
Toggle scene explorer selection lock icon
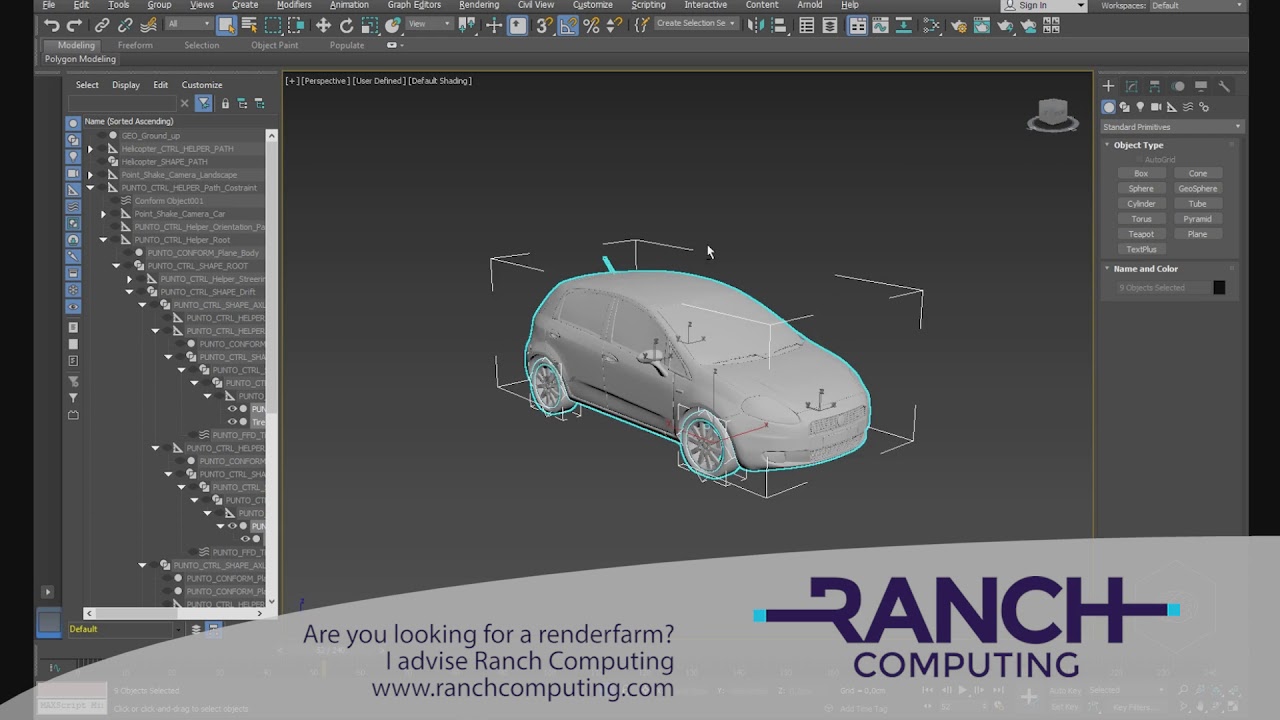point(225,103)
